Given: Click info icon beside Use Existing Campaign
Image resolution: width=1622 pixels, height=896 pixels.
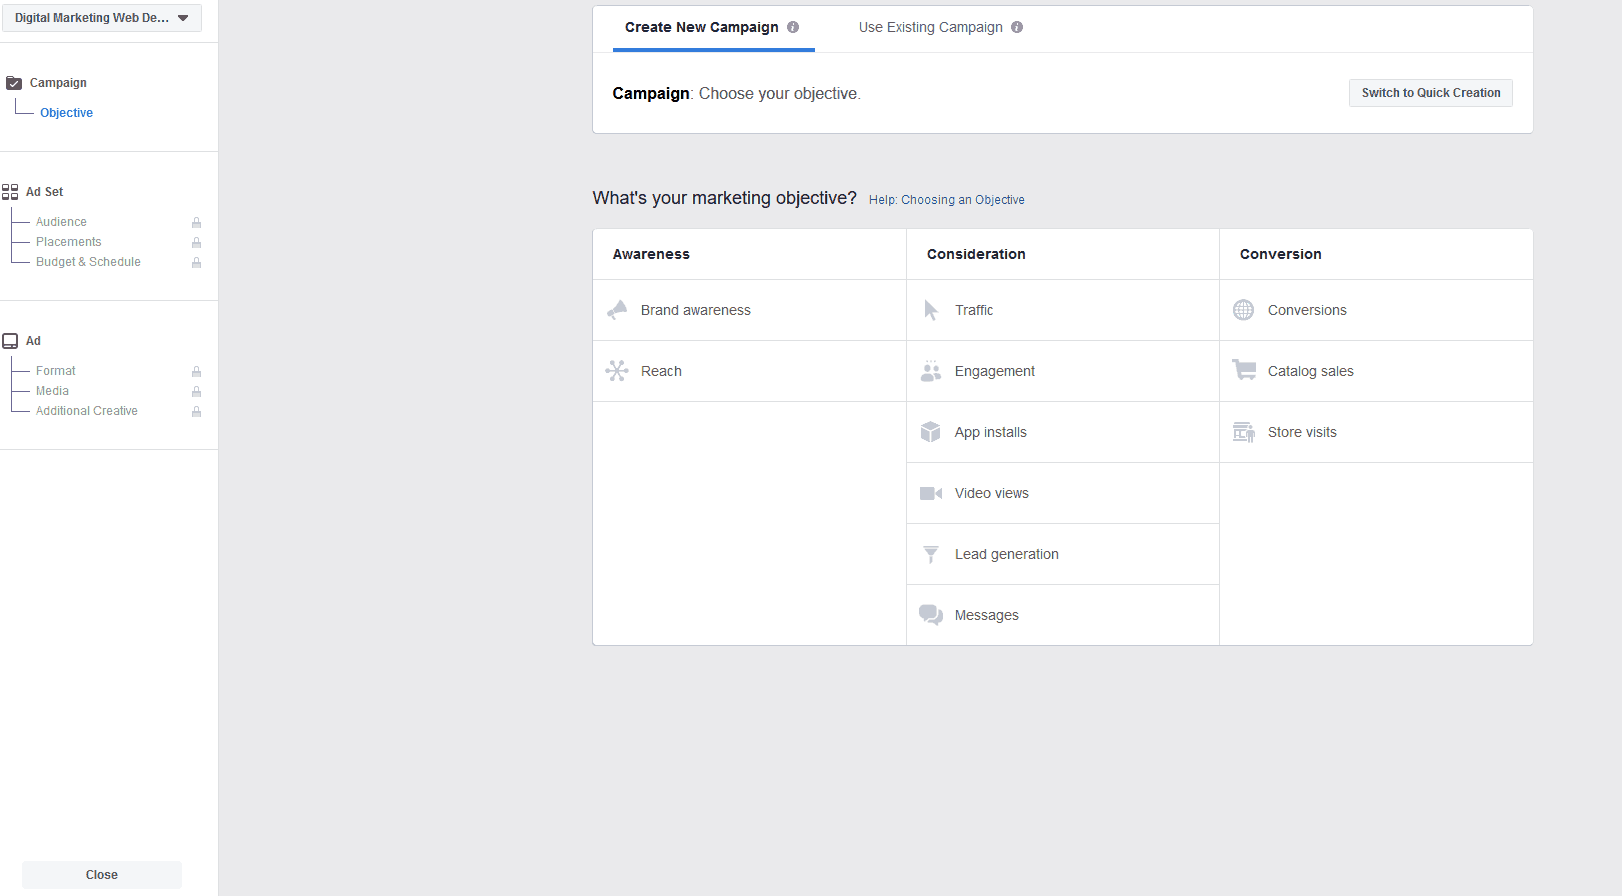Looking at the screenshot, I should click(1017, 27).
